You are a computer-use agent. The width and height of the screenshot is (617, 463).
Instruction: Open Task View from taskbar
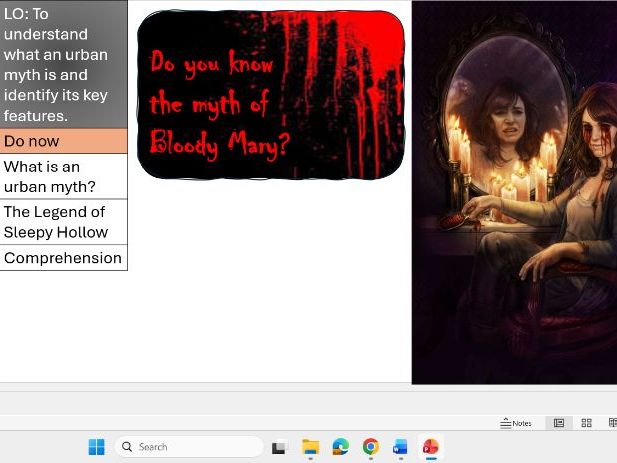[x=279, y=447]
